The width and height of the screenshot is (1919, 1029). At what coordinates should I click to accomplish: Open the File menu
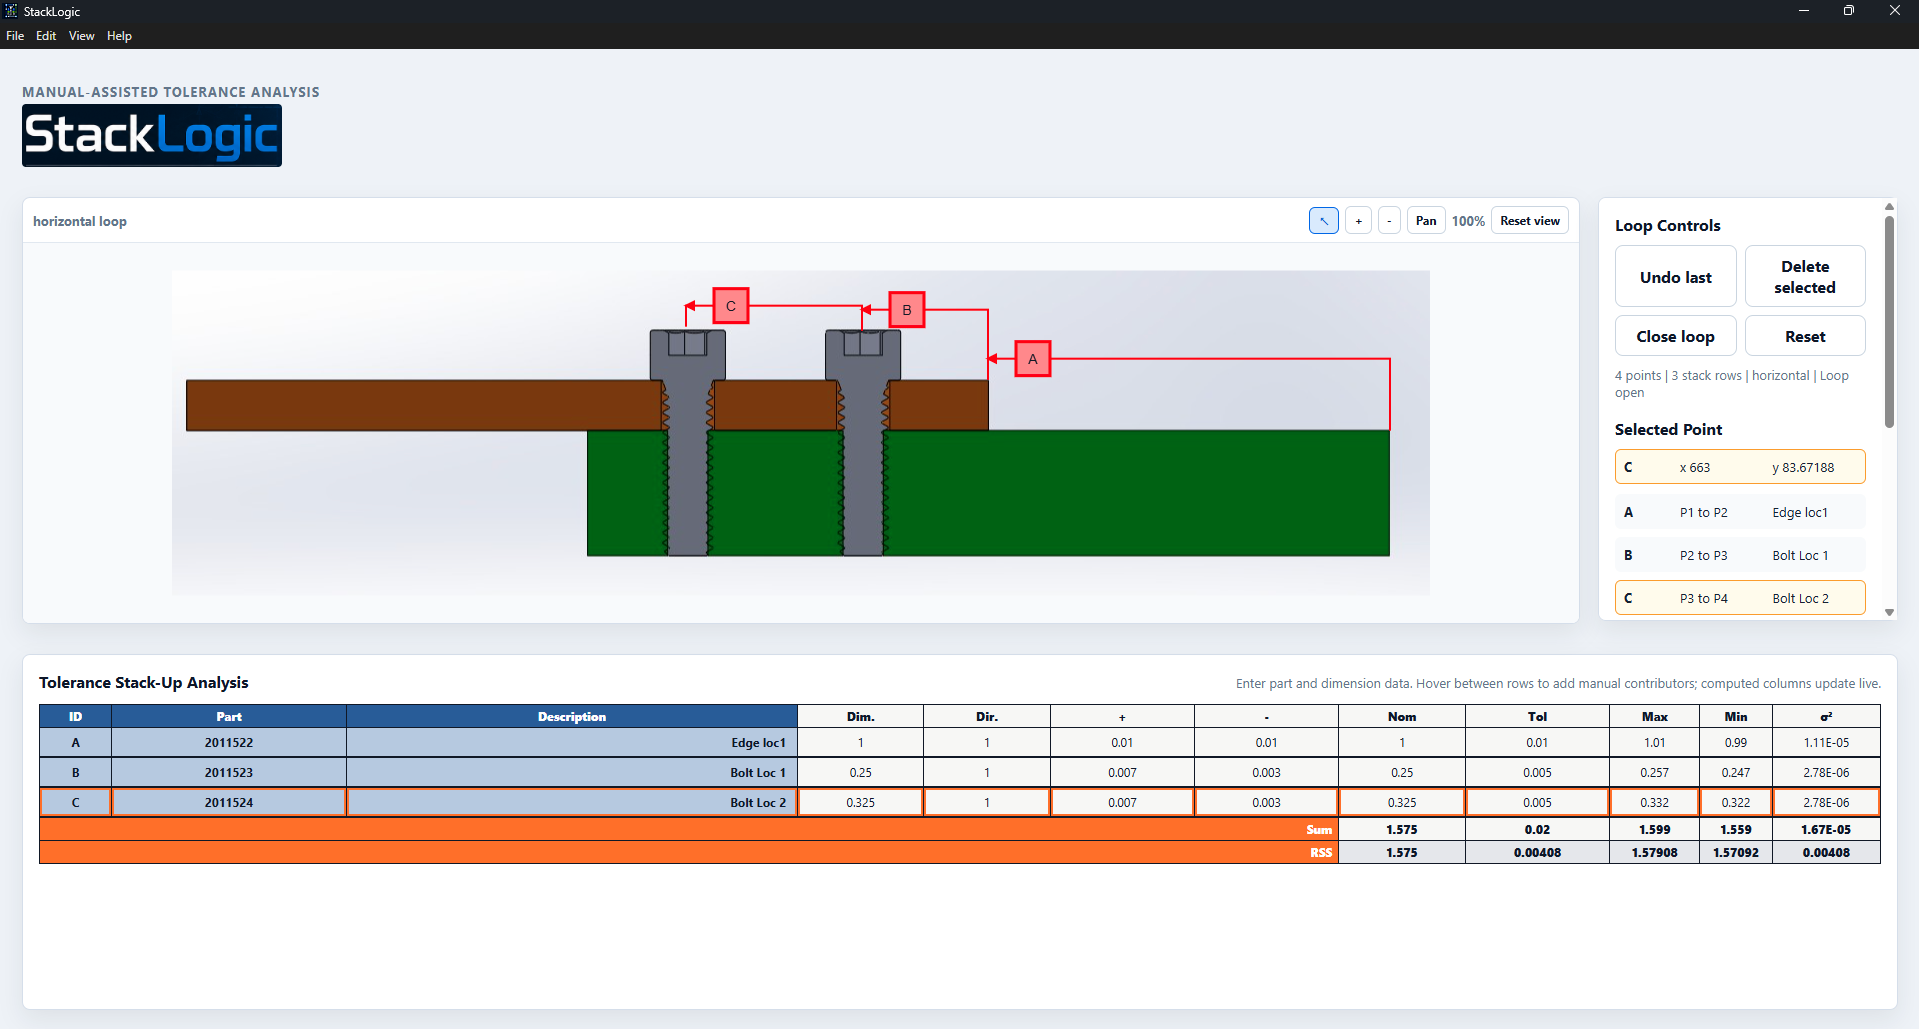[15, 36]
